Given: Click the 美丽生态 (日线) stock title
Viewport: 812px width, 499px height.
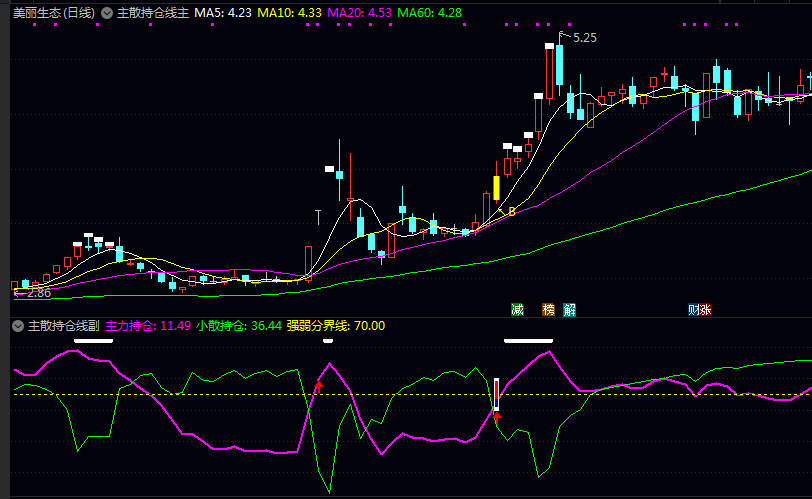Looking at the screenshot, I should coord(54,14).
